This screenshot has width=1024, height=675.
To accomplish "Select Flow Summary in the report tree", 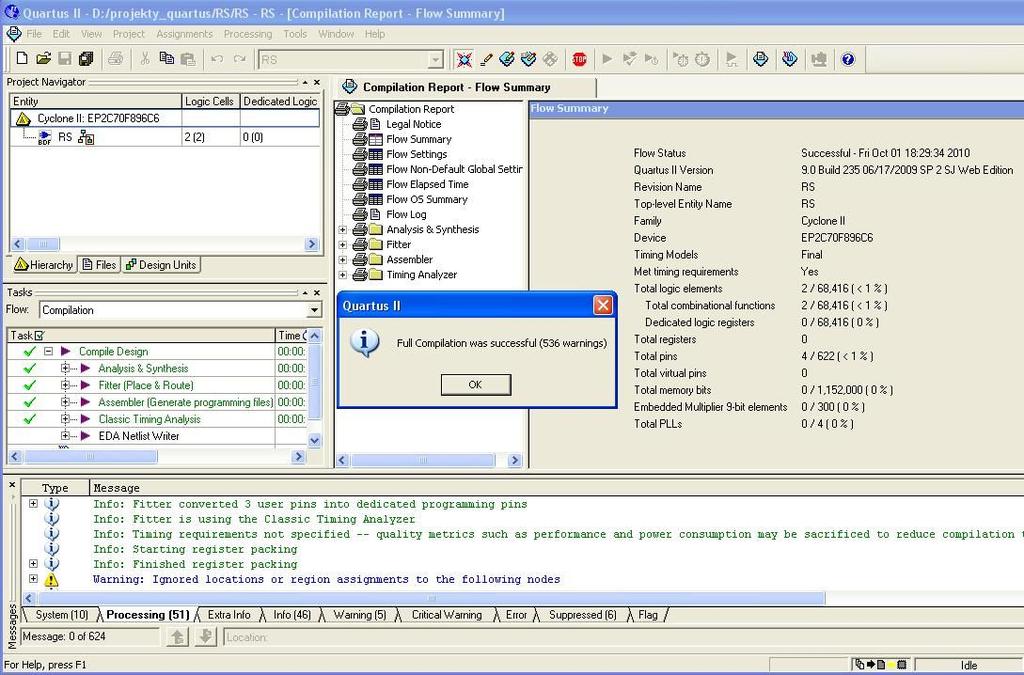I will pyautogui.click(x=419, y=139).
